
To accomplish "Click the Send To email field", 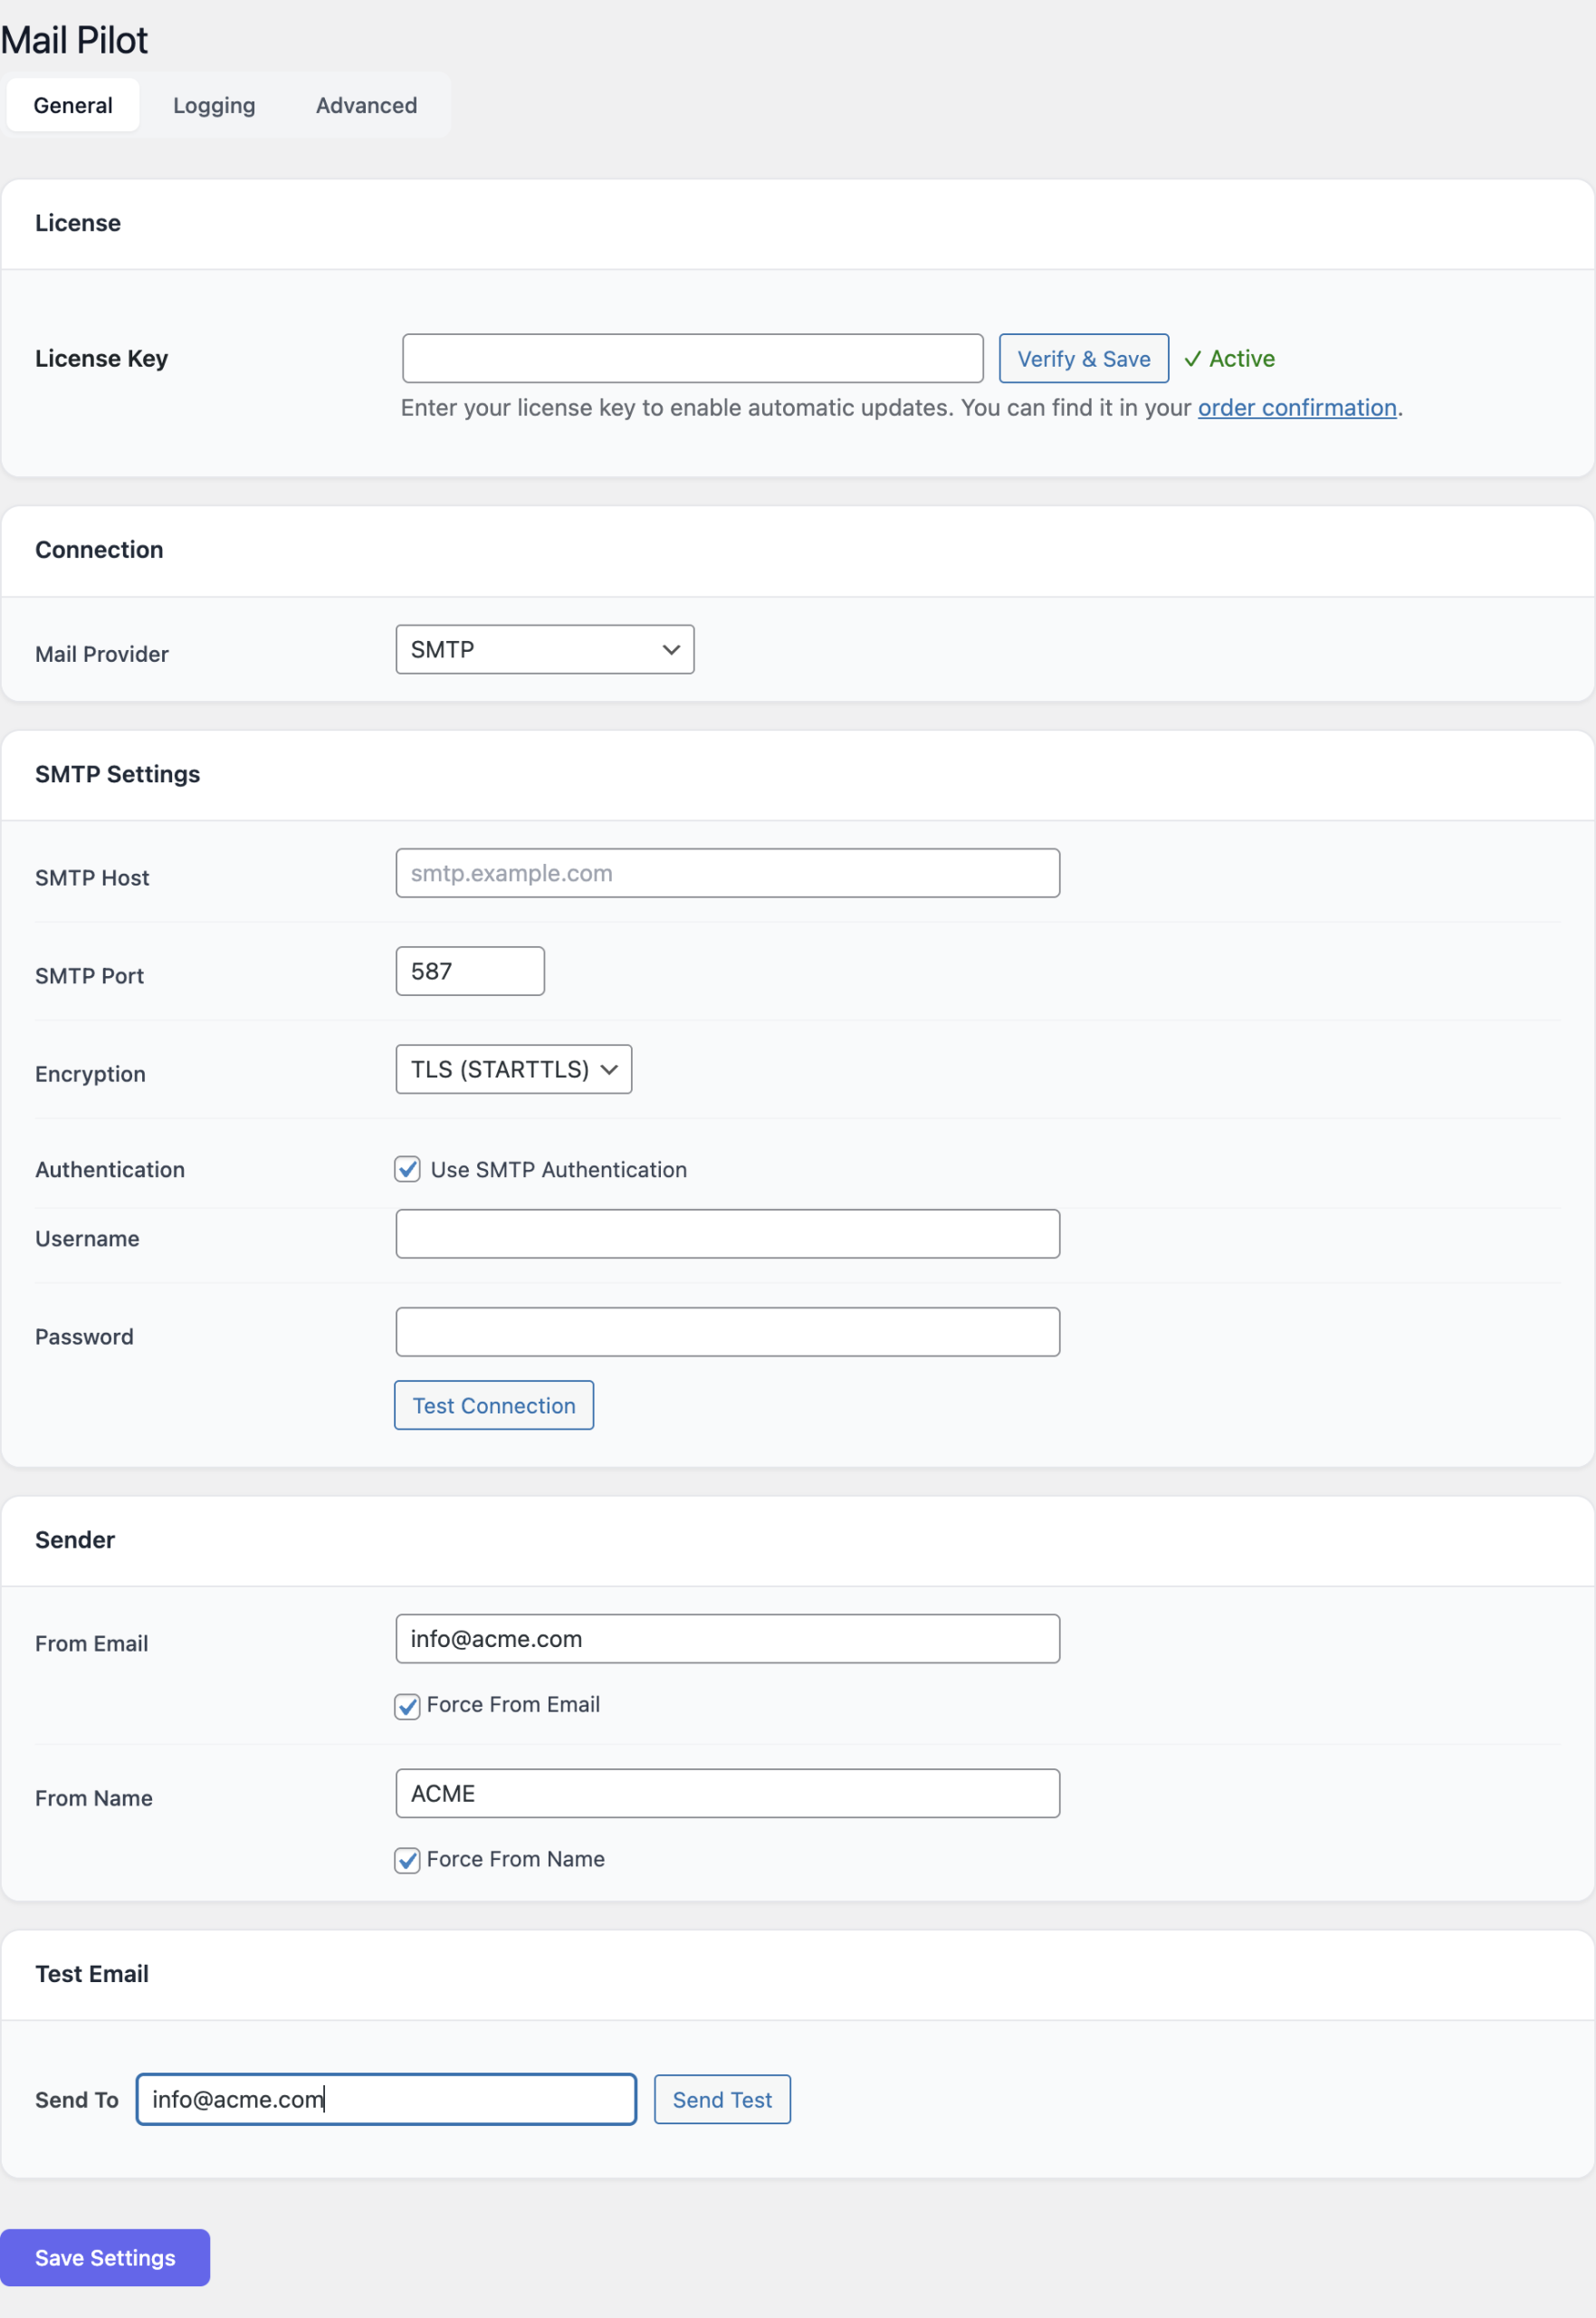I will 385,2099.
